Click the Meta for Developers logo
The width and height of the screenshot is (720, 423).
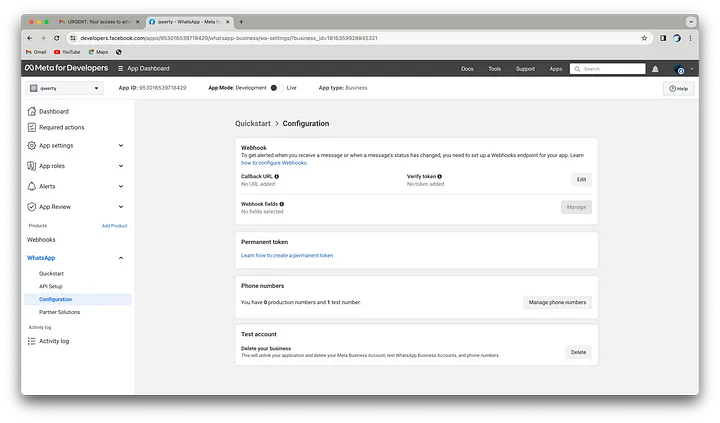click(x=67, y=68)
